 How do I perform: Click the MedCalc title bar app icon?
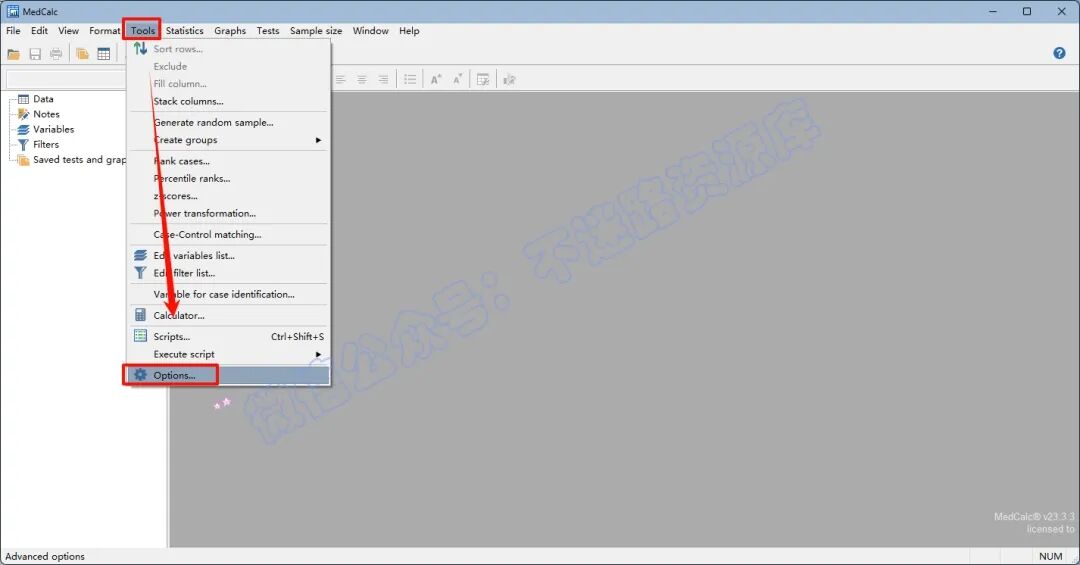click(12, 11)
